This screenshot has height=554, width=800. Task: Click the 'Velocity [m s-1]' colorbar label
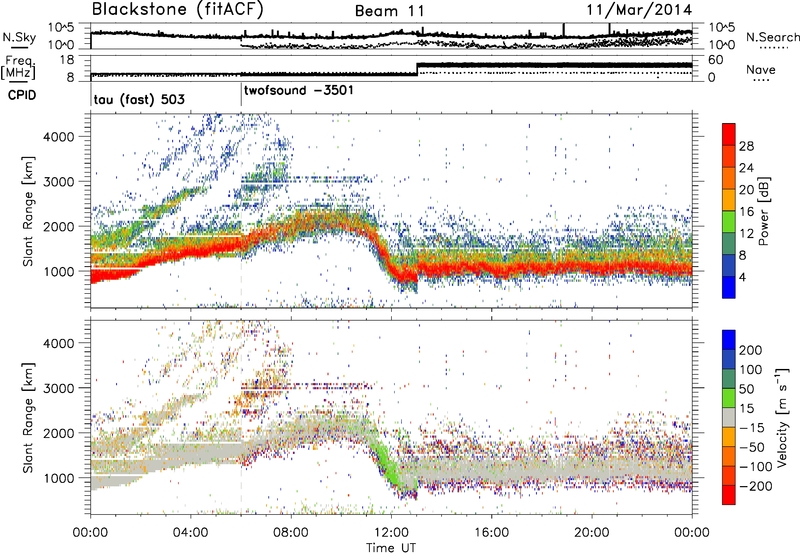pyautogui.click(x=782, y=417)
